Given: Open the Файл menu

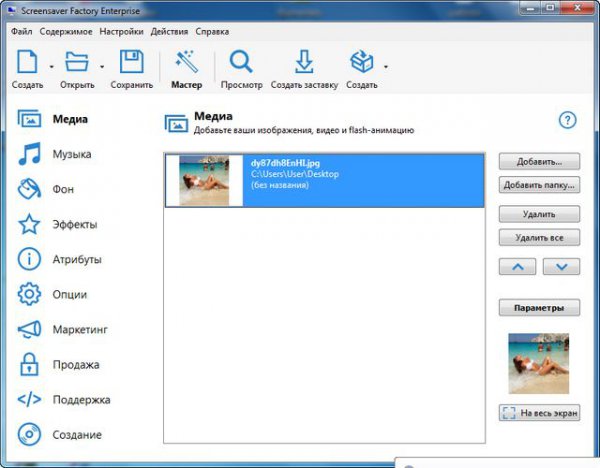Looking at the screenshot, I should click(x=21, y=31).
